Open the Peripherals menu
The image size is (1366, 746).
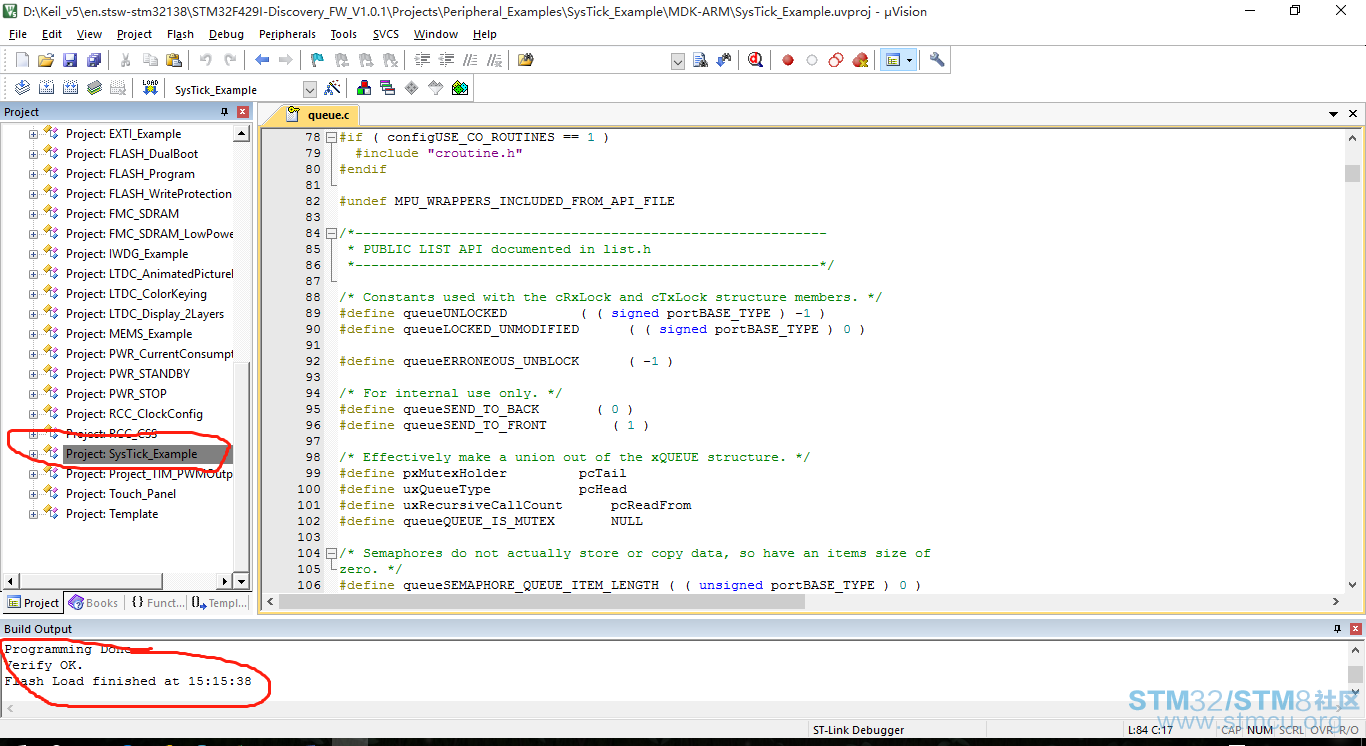coord(287,34)
